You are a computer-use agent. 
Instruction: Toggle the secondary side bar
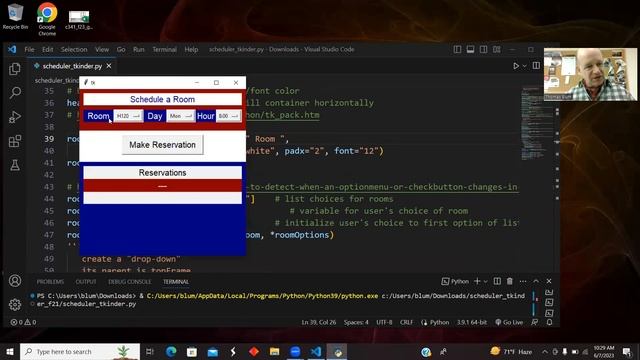(484, 49)
